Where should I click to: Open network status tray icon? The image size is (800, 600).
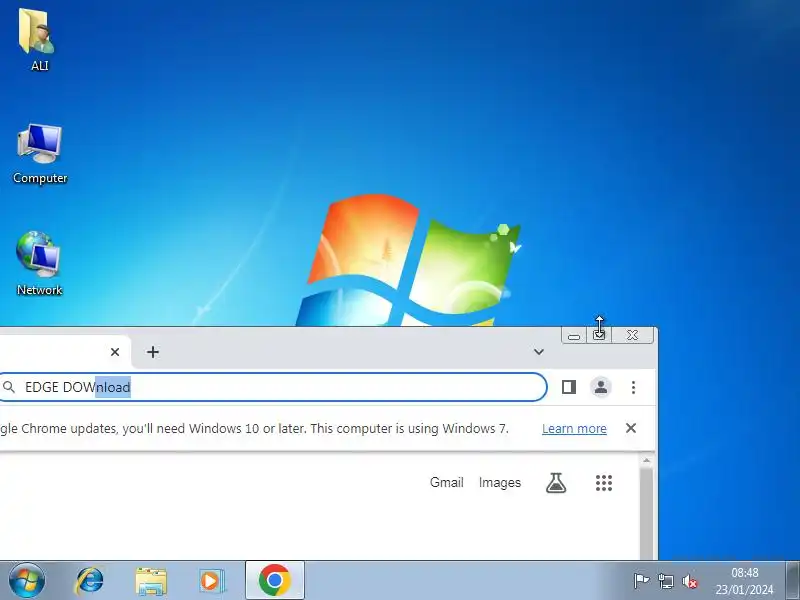[x=665, y=581]
